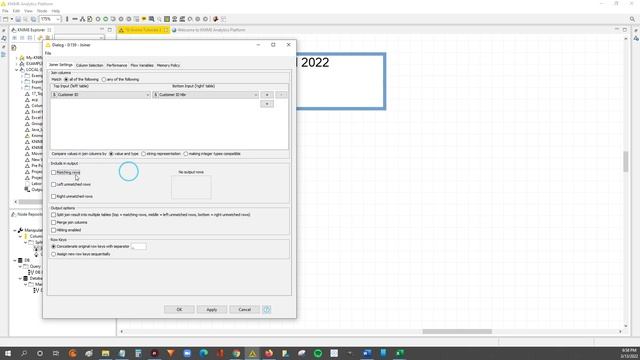The width and height of the screenshot is (640, 360).
Task: Select Match any of the following
Action: [x=104, y=80]
